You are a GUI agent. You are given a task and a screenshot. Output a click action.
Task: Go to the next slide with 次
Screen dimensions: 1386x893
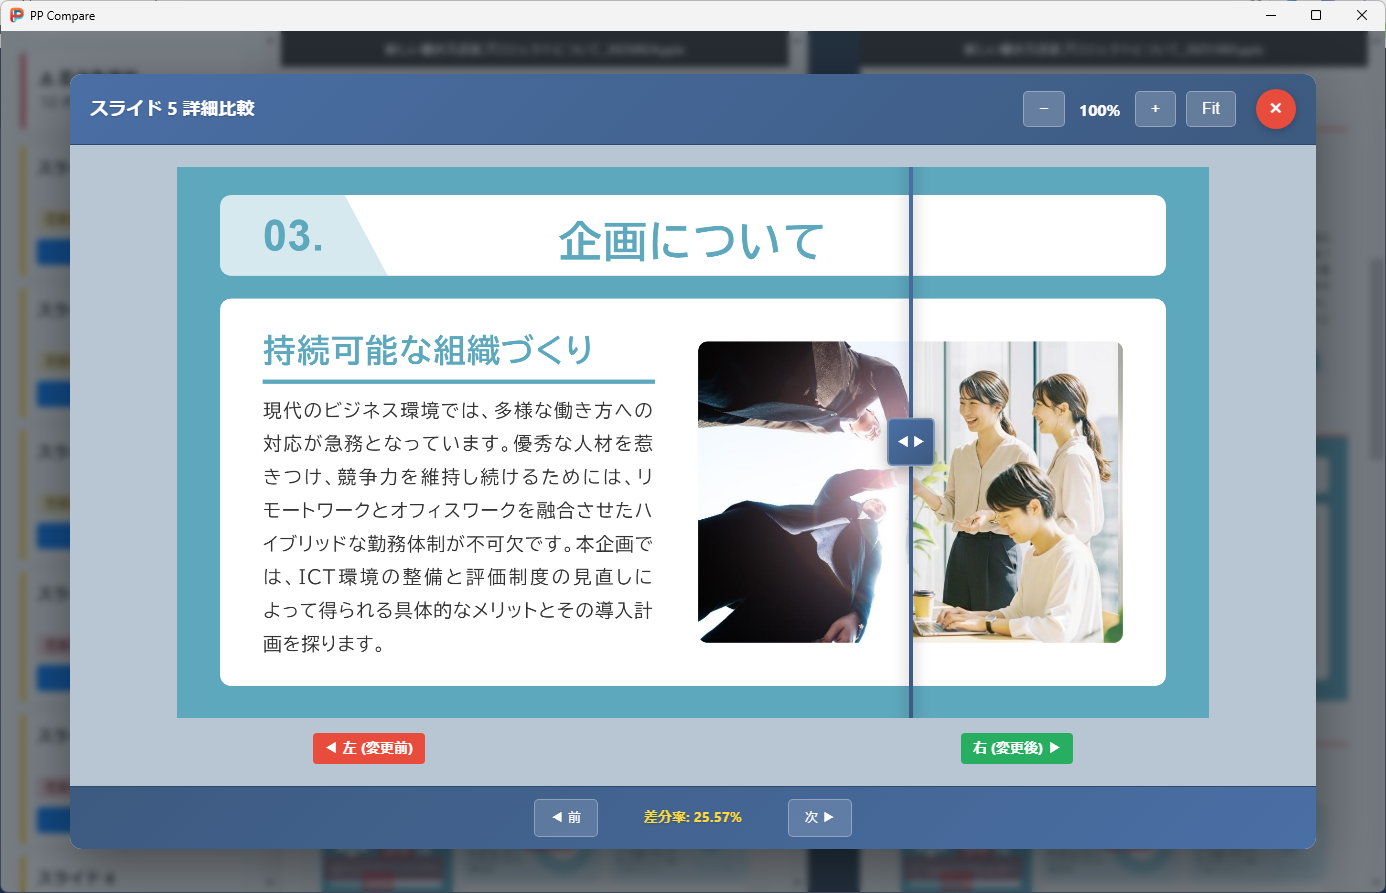tap(819, 817)
